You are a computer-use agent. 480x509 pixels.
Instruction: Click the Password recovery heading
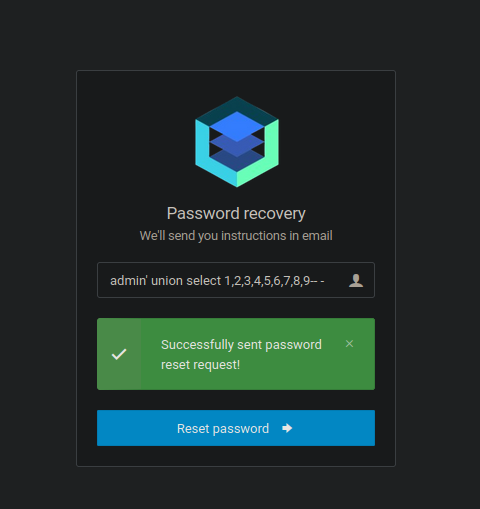236,213
